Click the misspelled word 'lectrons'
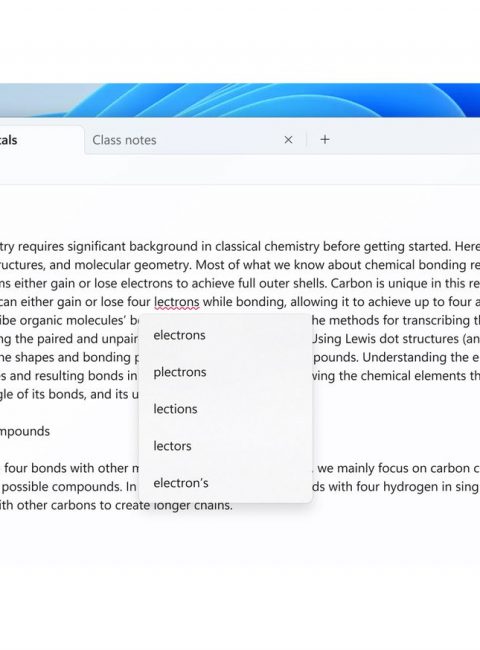This screenshot has width=480, height=650. pos(177,302)
